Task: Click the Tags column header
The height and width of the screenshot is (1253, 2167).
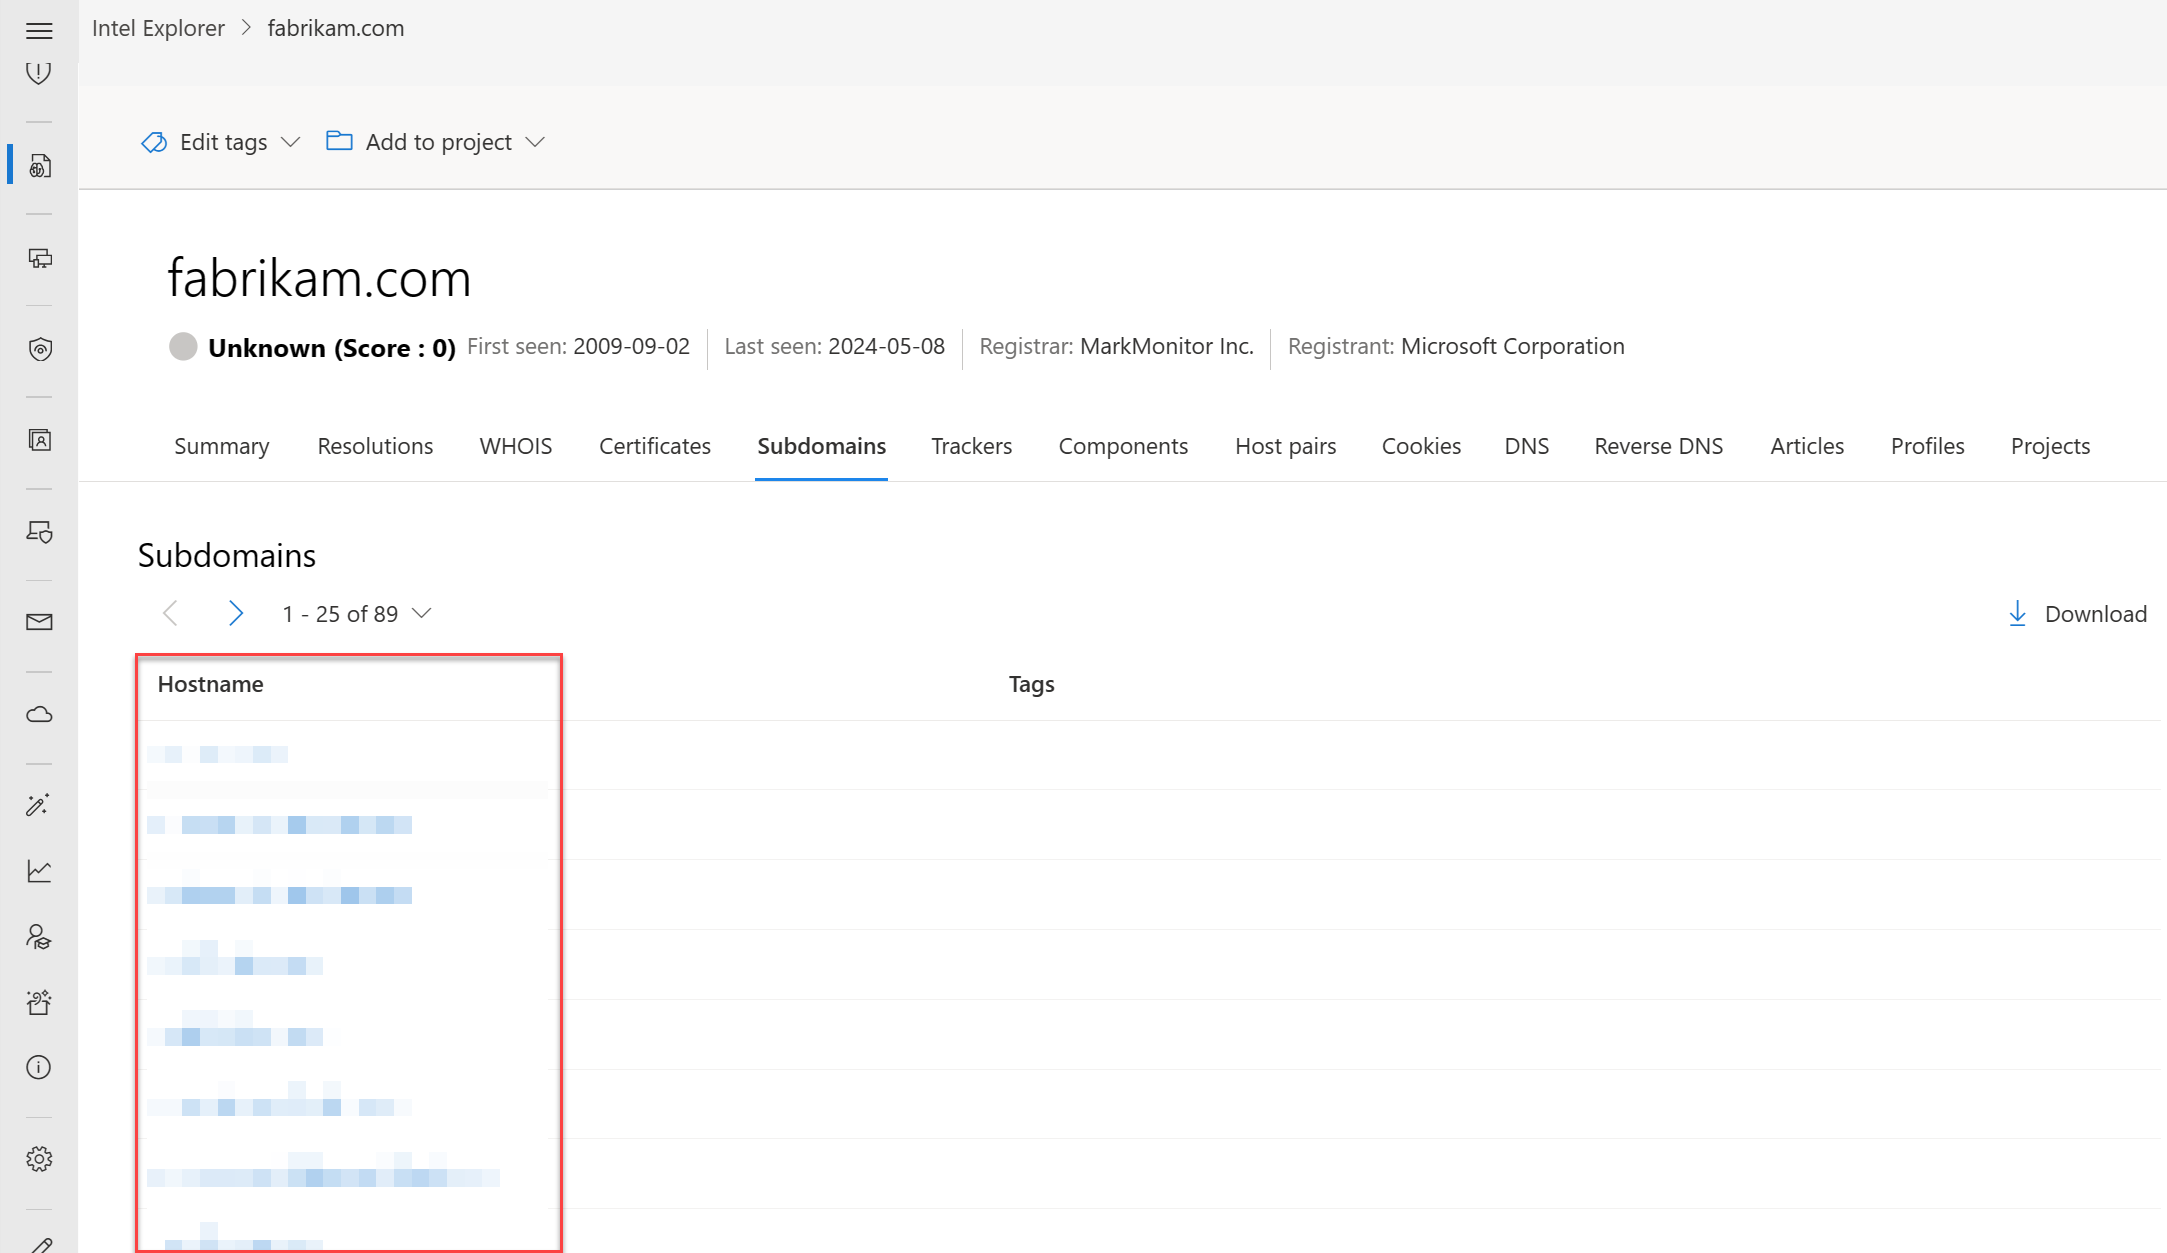Action: 1031,684
